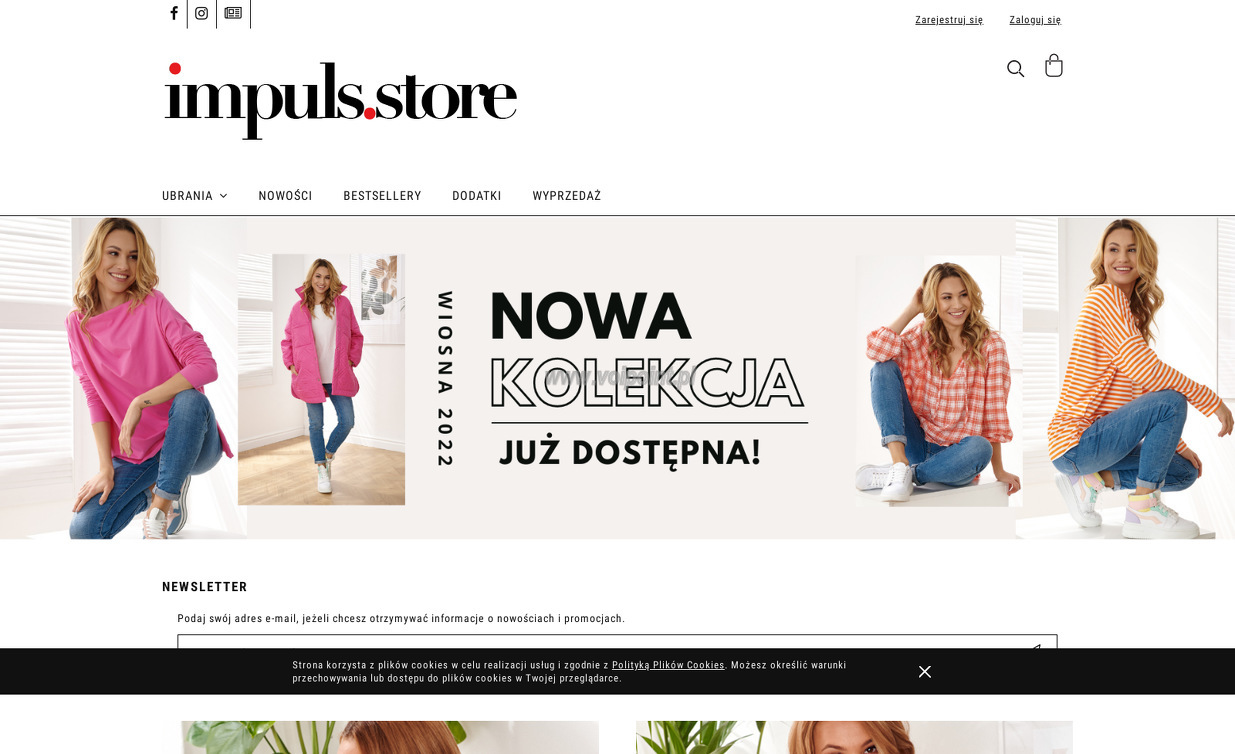Open the shopping bag cart icon
The width and height of the screenshot is (1235, 754).
(x=1053, y=66)
